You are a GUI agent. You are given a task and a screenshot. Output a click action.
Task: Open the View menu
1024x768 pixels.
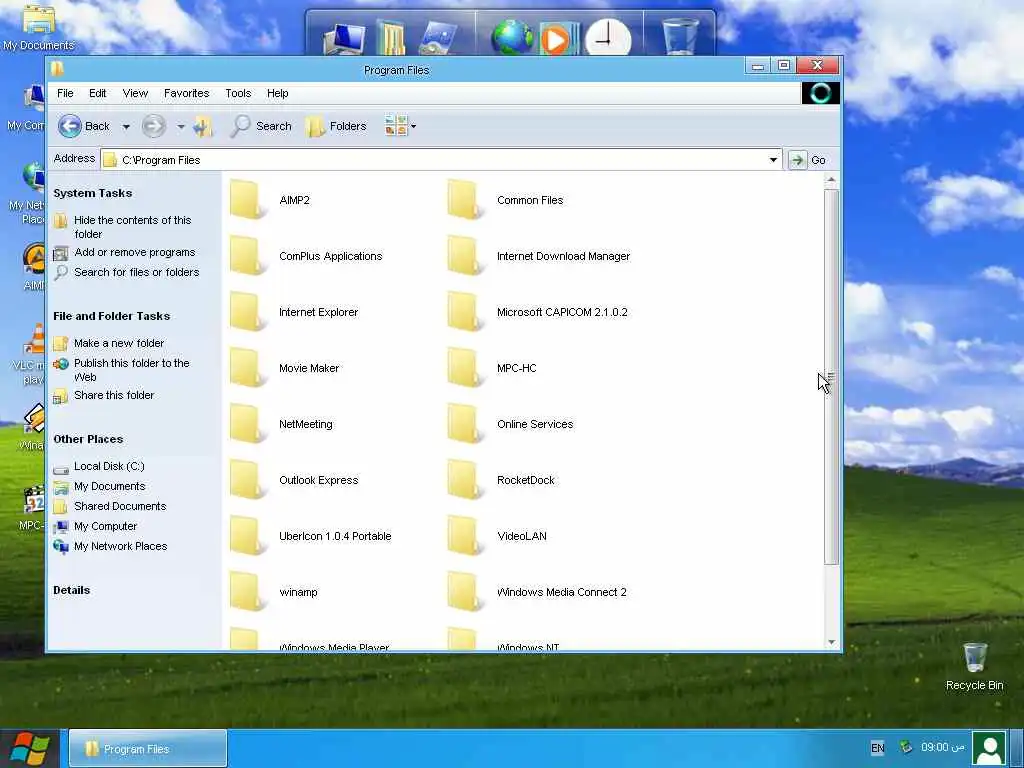[x=135, y=93]
